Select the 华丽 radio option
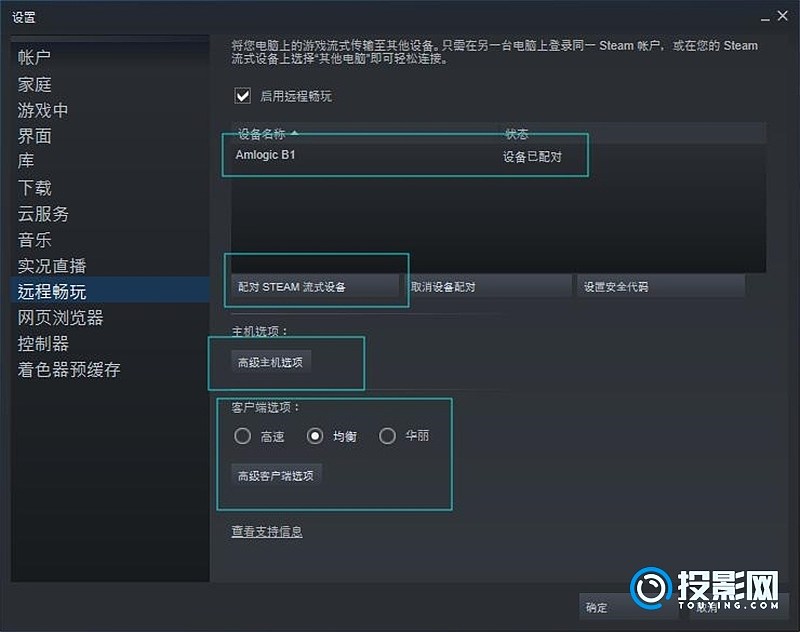The image size is (800, 632). tap(387, 436)
